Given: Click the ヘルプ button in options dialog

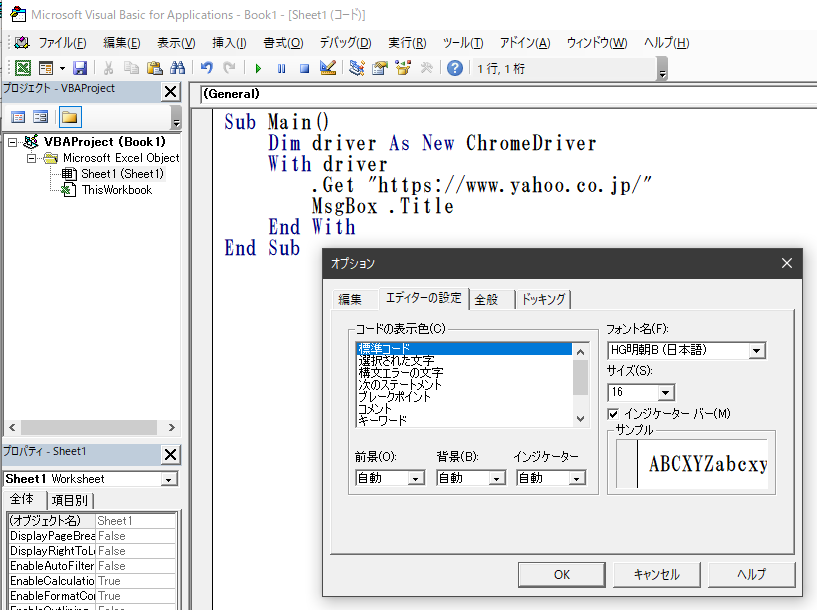Looking at the screenshot, I should (x=751, y=575).
